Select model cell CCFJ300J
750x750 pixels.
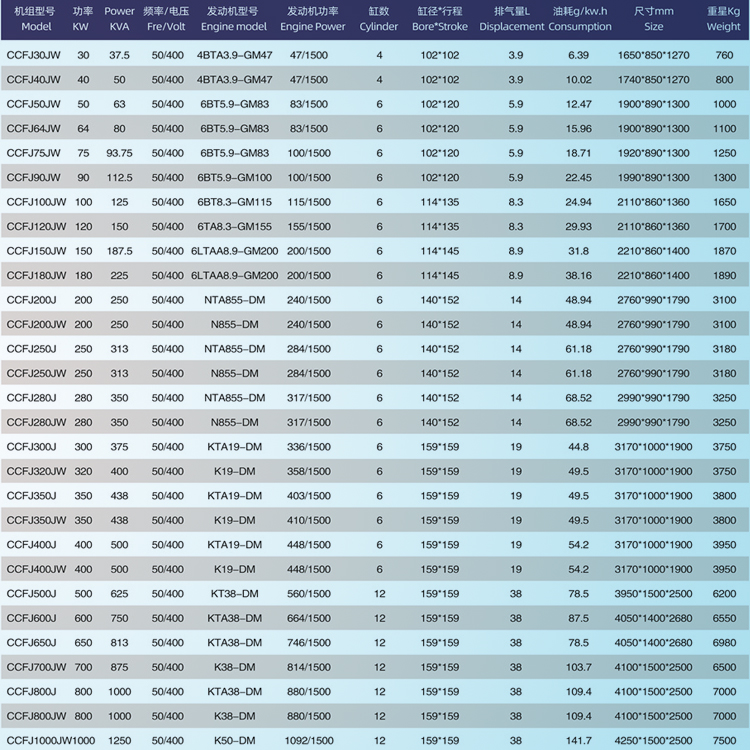click(x=32, y=447)
